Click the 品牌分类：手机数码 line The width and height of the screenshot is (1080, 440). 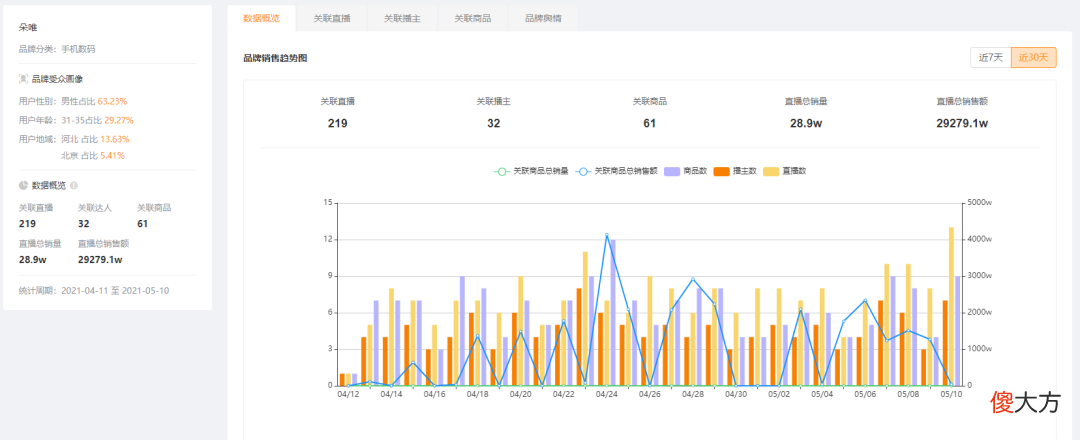[x=57, y=50]
